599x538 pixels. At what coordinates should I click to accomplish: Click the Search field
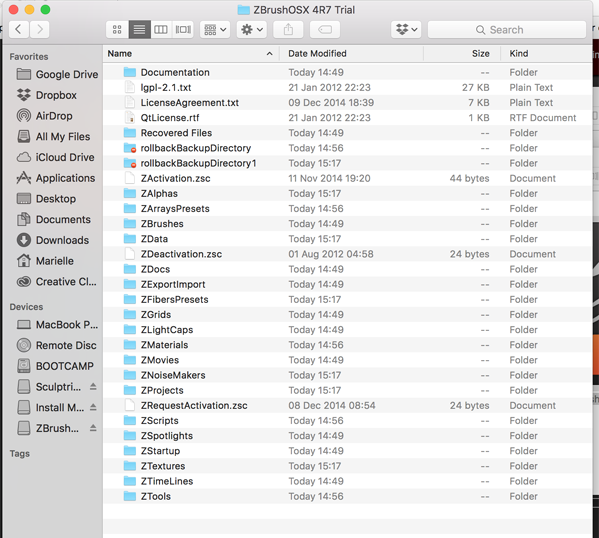(507, 29)
